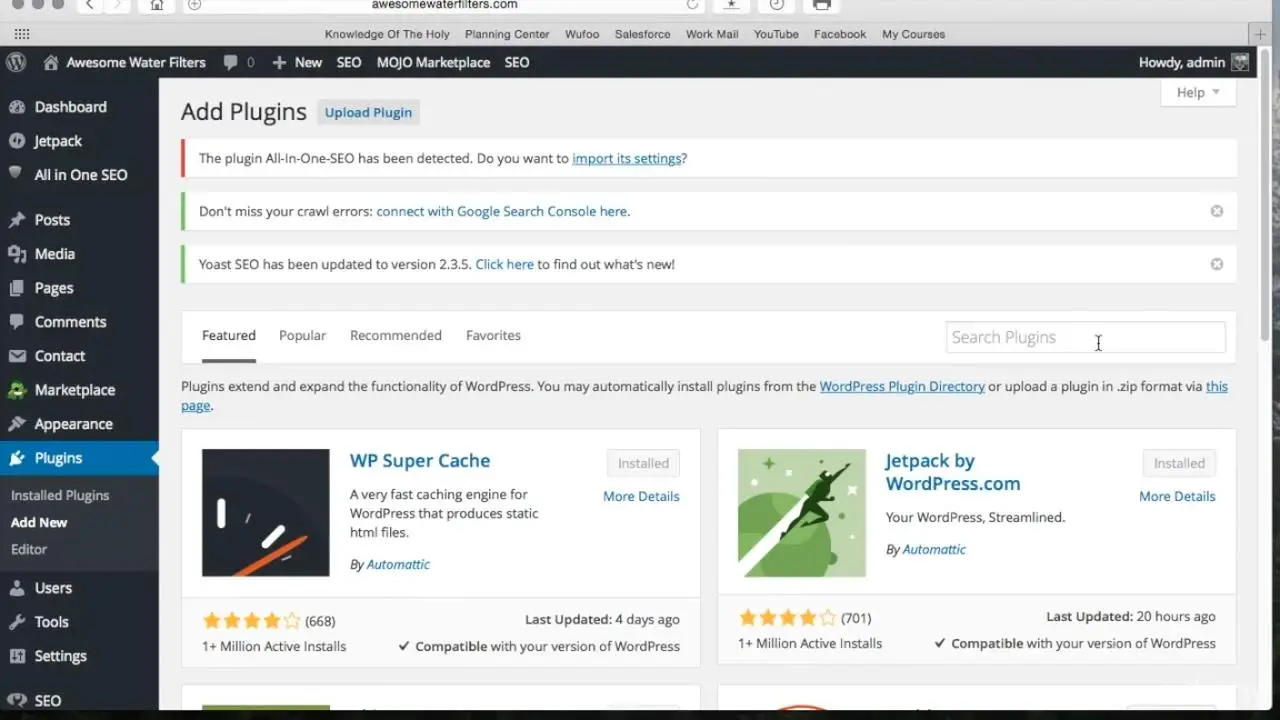
Task: Open the Jetpack by WordPress.com title link
Action: pos(953,472)
